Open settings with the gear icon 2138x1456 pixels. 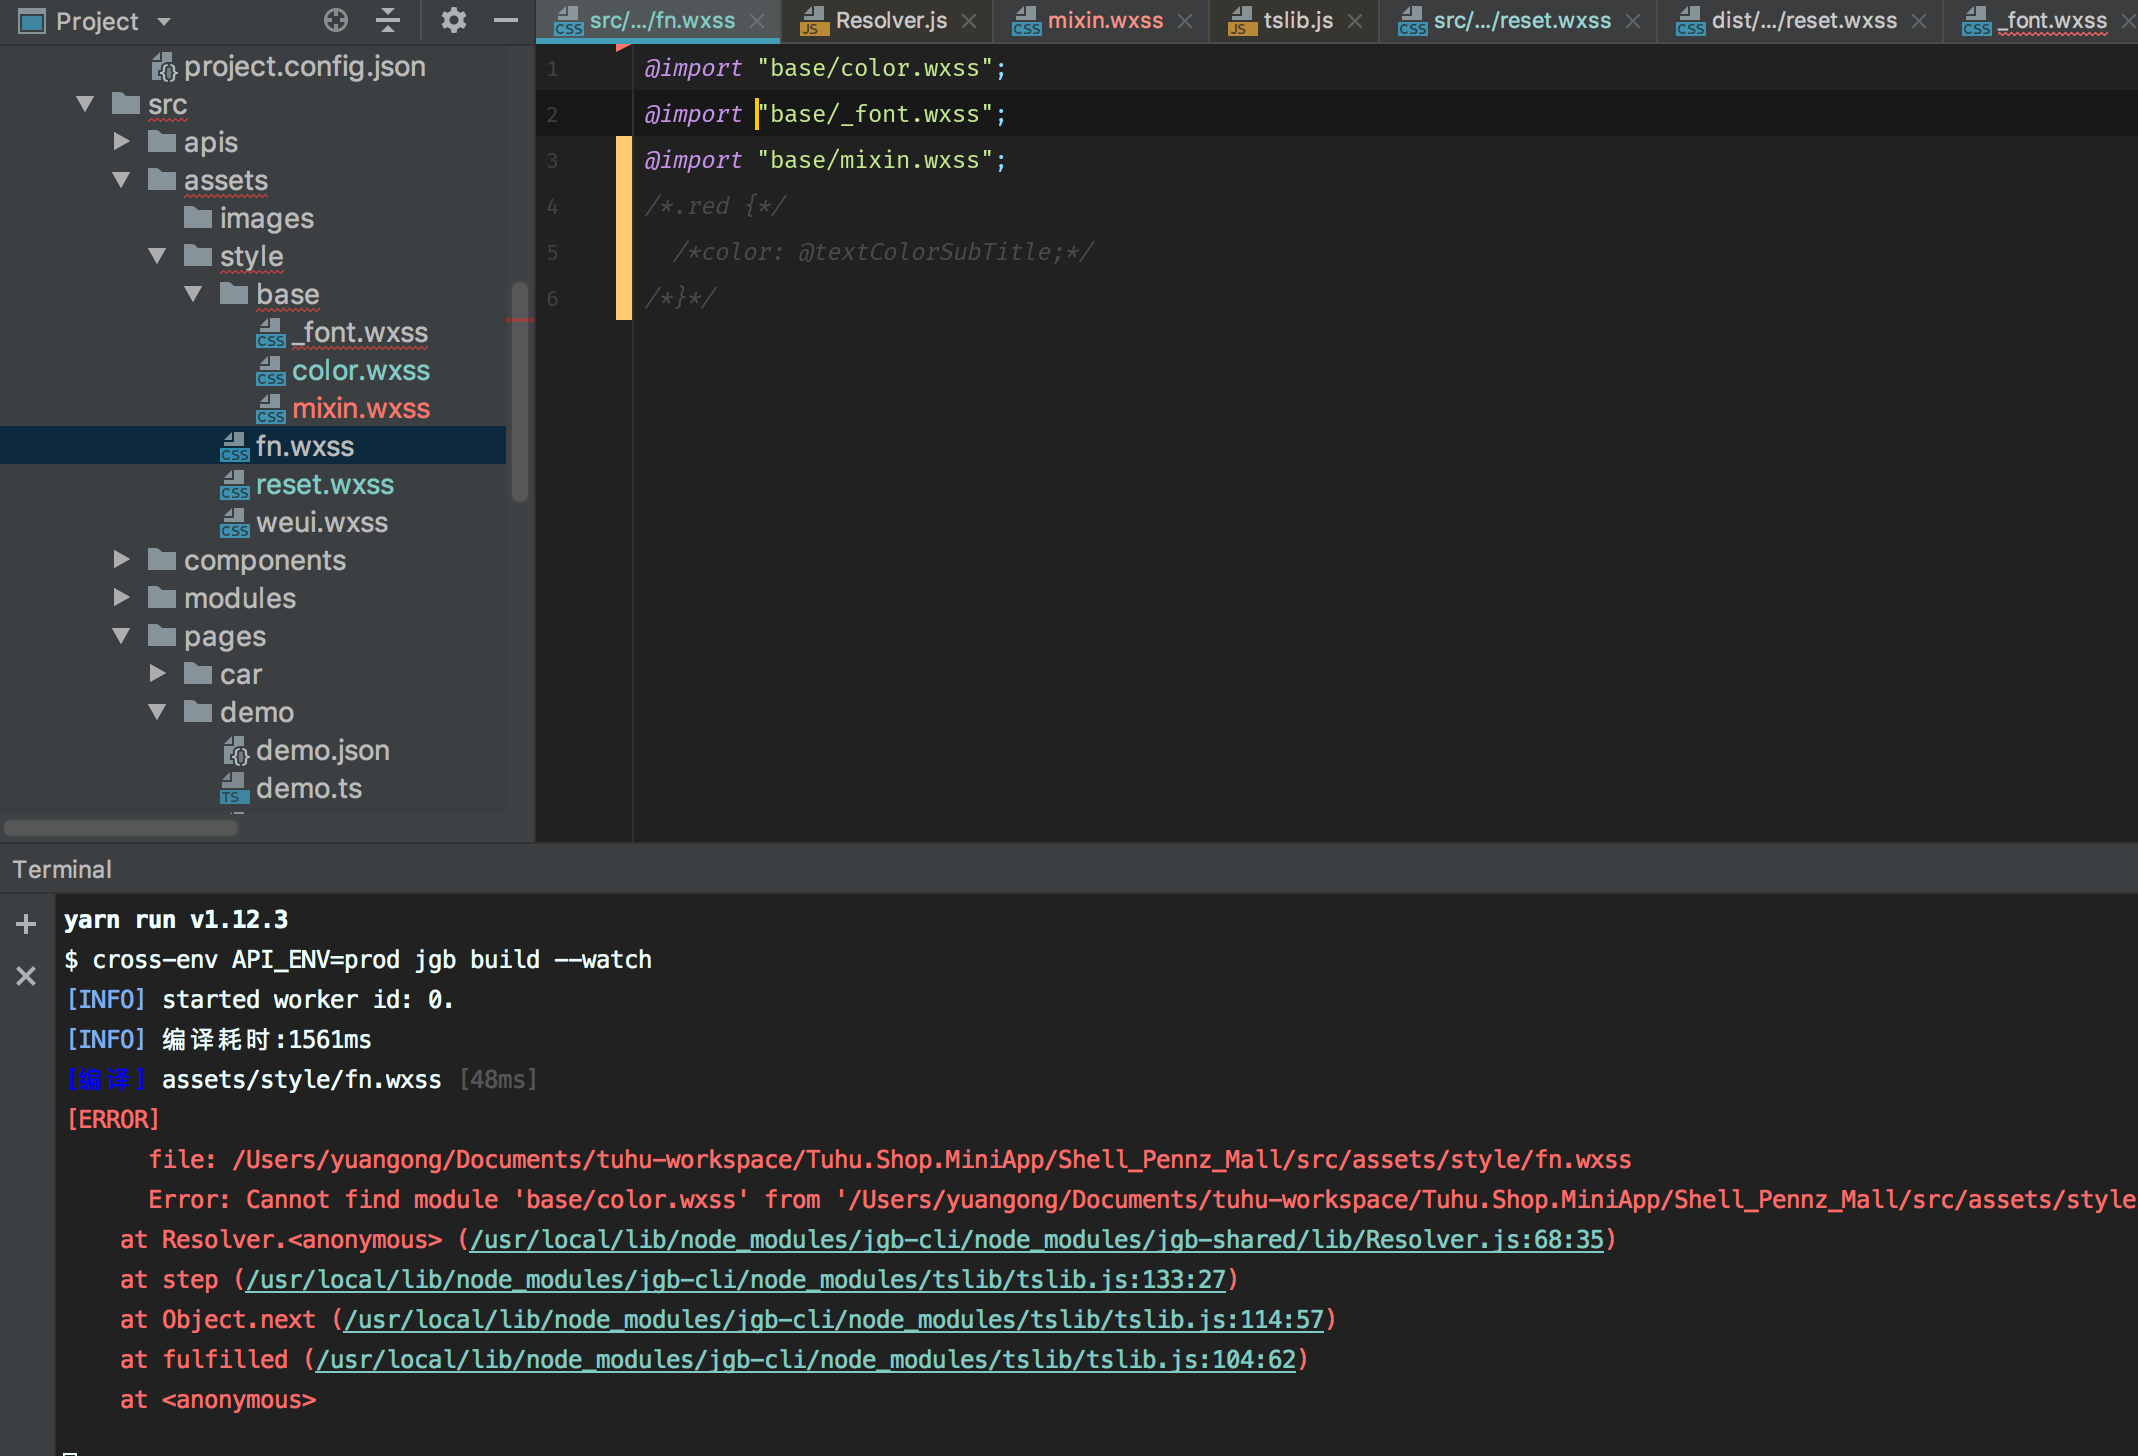pyautogui.click(x=455, y=20)
